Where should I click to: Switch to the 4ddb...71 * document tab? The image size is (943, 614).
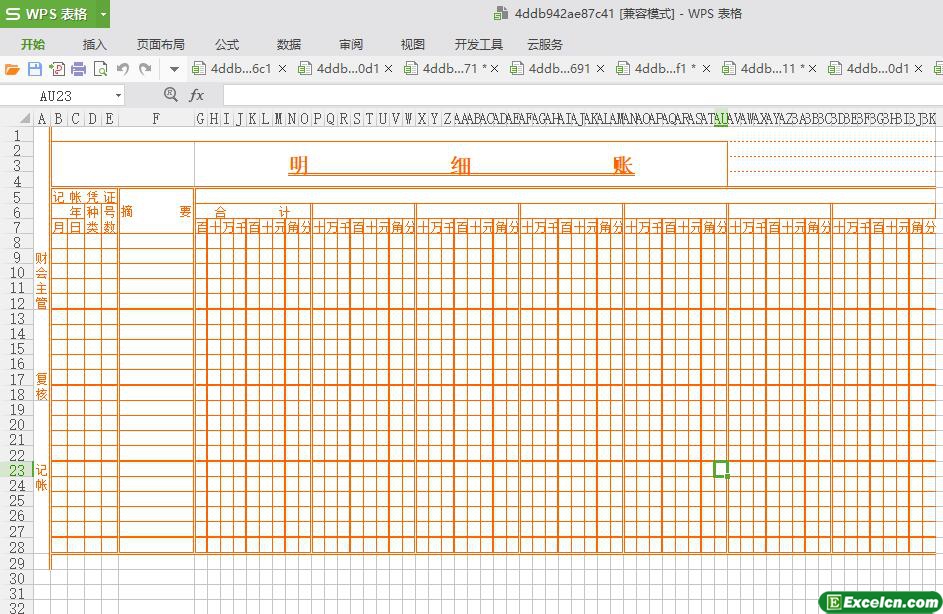click(x=452, y=69)
